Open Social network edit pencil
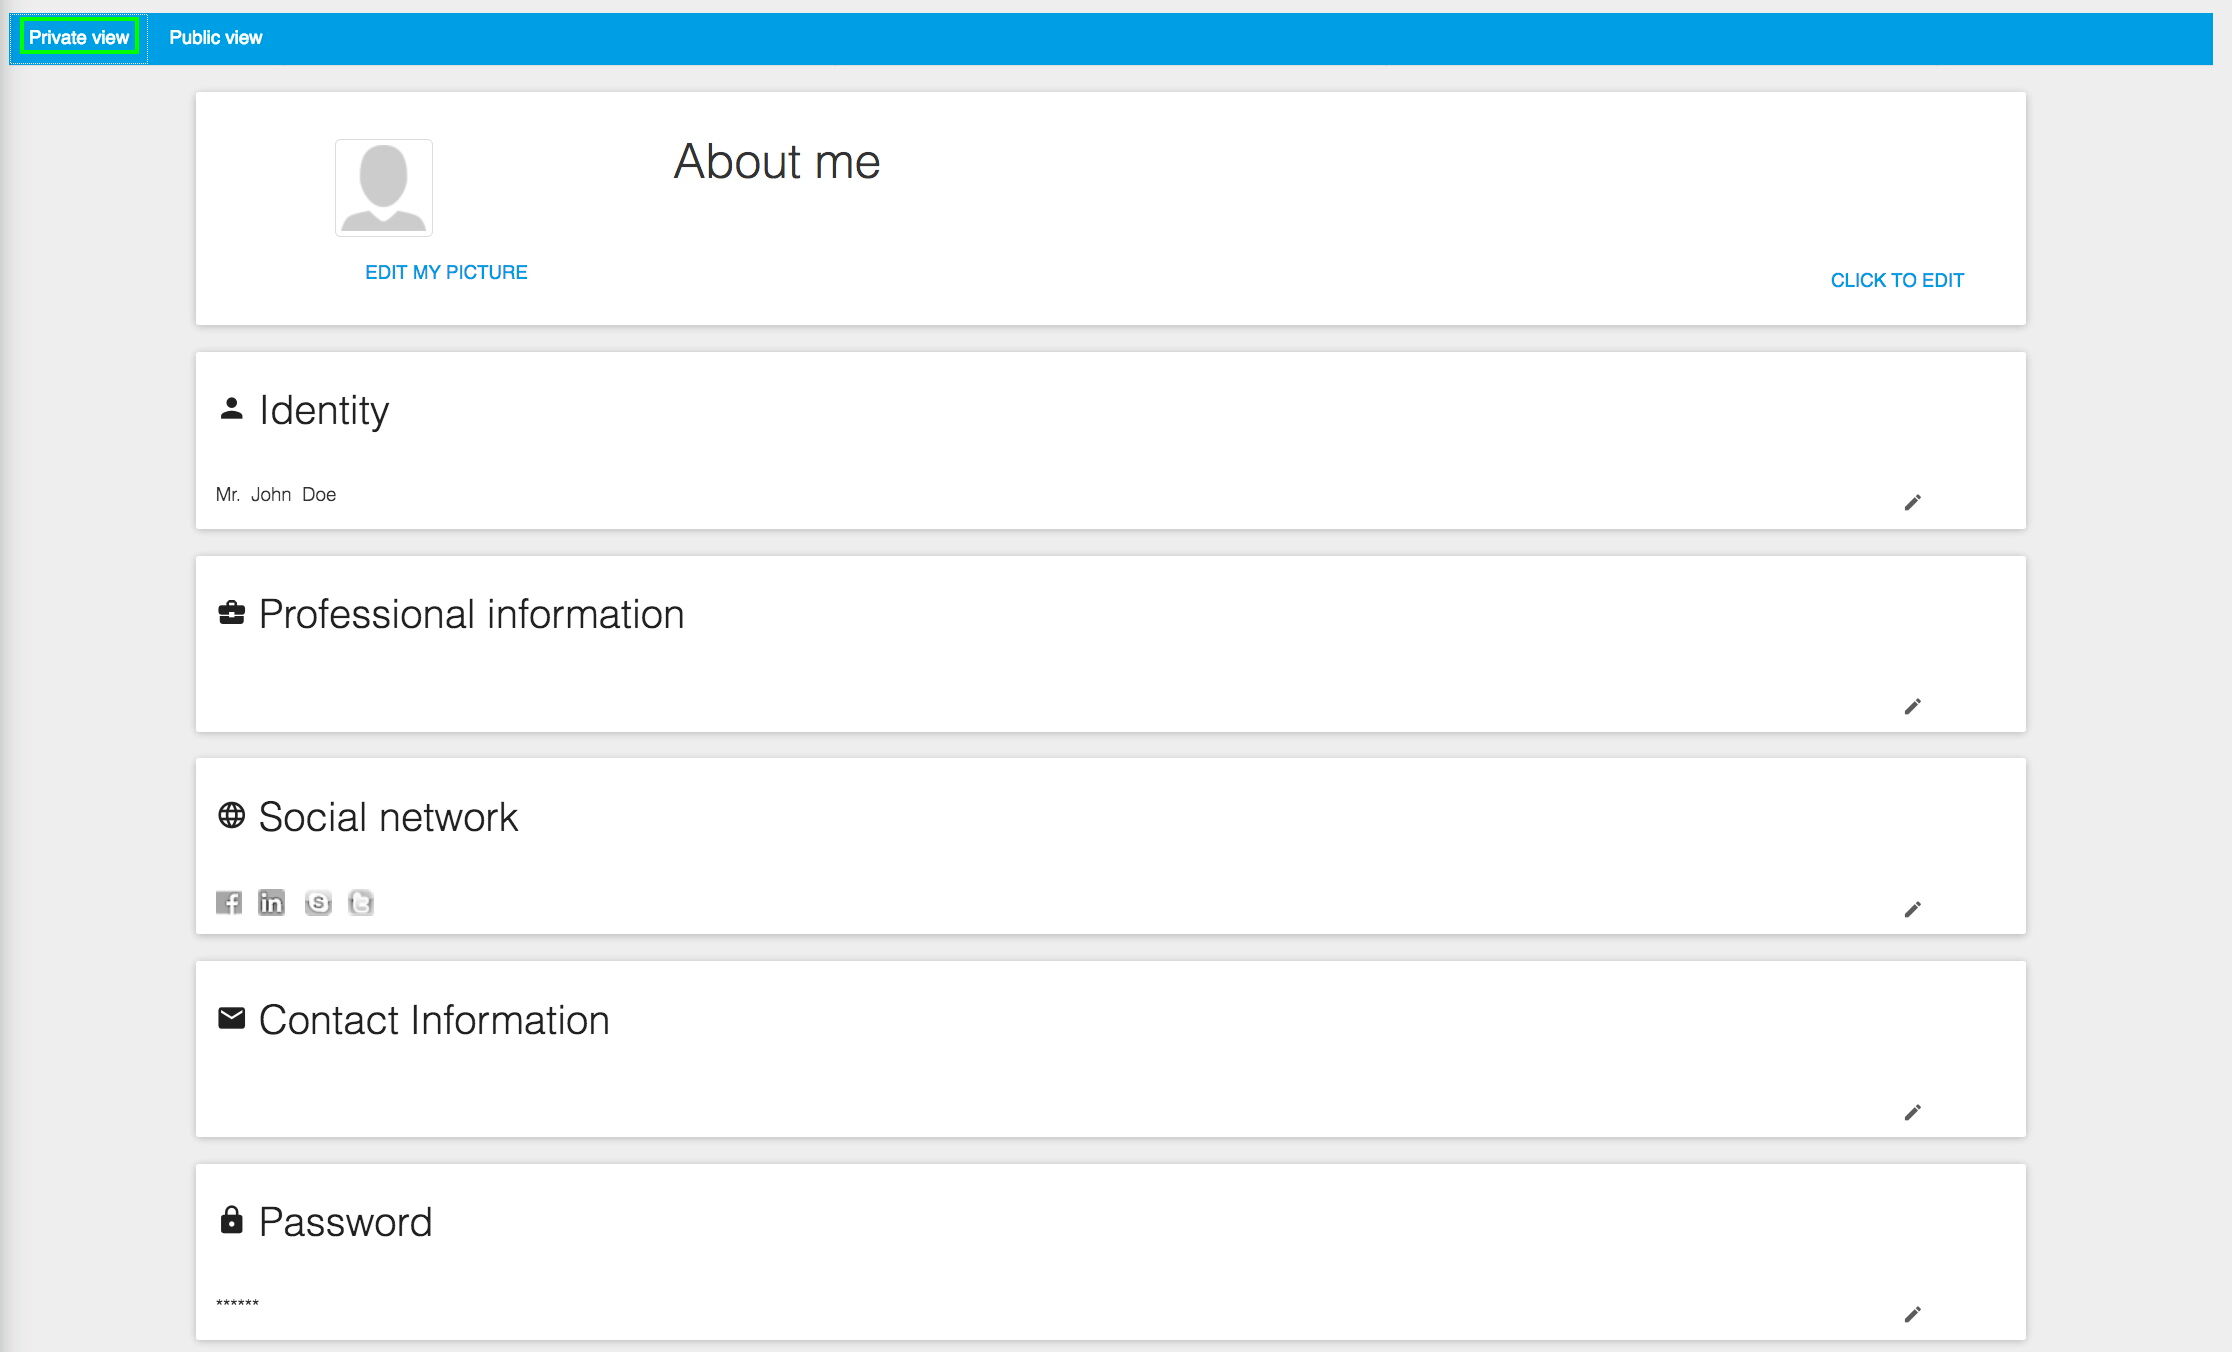Viewport: 2232px width, 1352px height. tap(1912, 909)
